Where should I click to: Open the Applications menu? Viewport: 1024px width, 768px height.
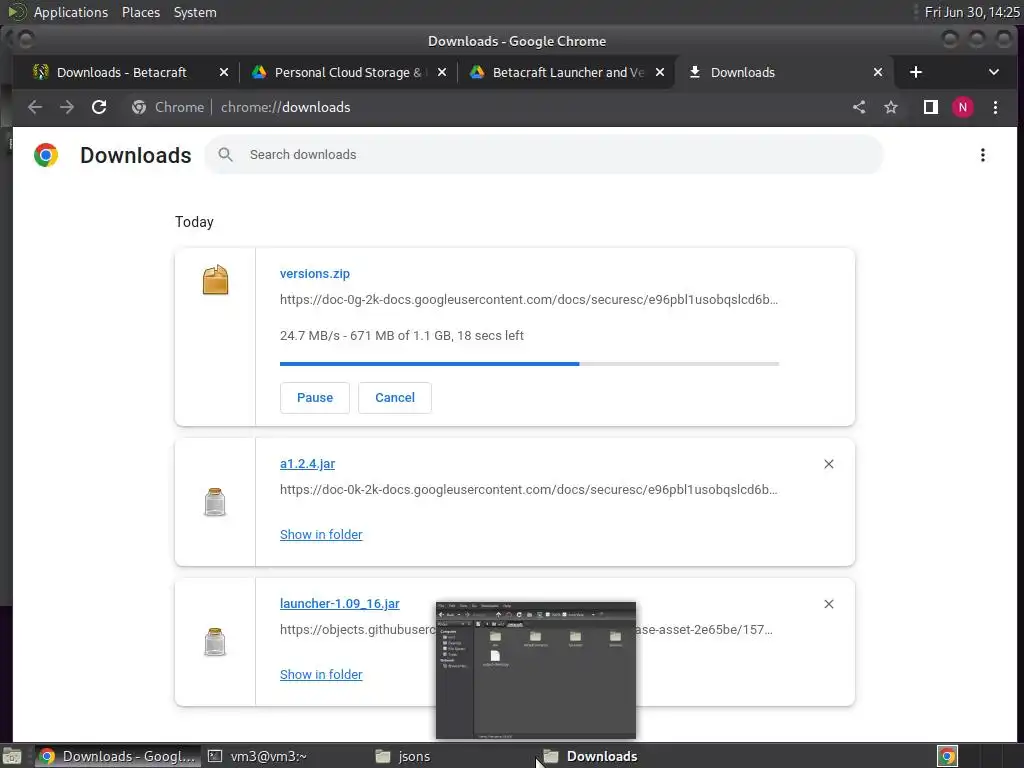pyautogui.click(x=71, y=12)
